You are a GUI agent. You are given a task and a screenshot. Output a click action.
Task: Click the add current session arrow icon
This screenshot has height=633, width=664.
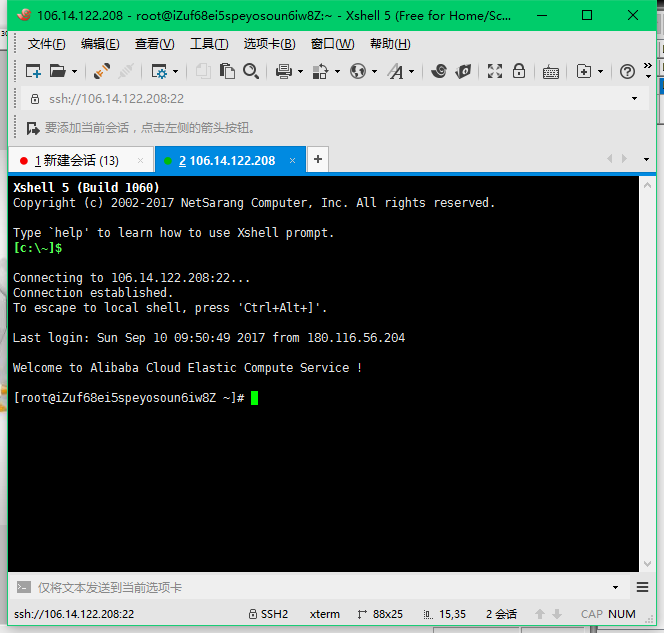33,128
